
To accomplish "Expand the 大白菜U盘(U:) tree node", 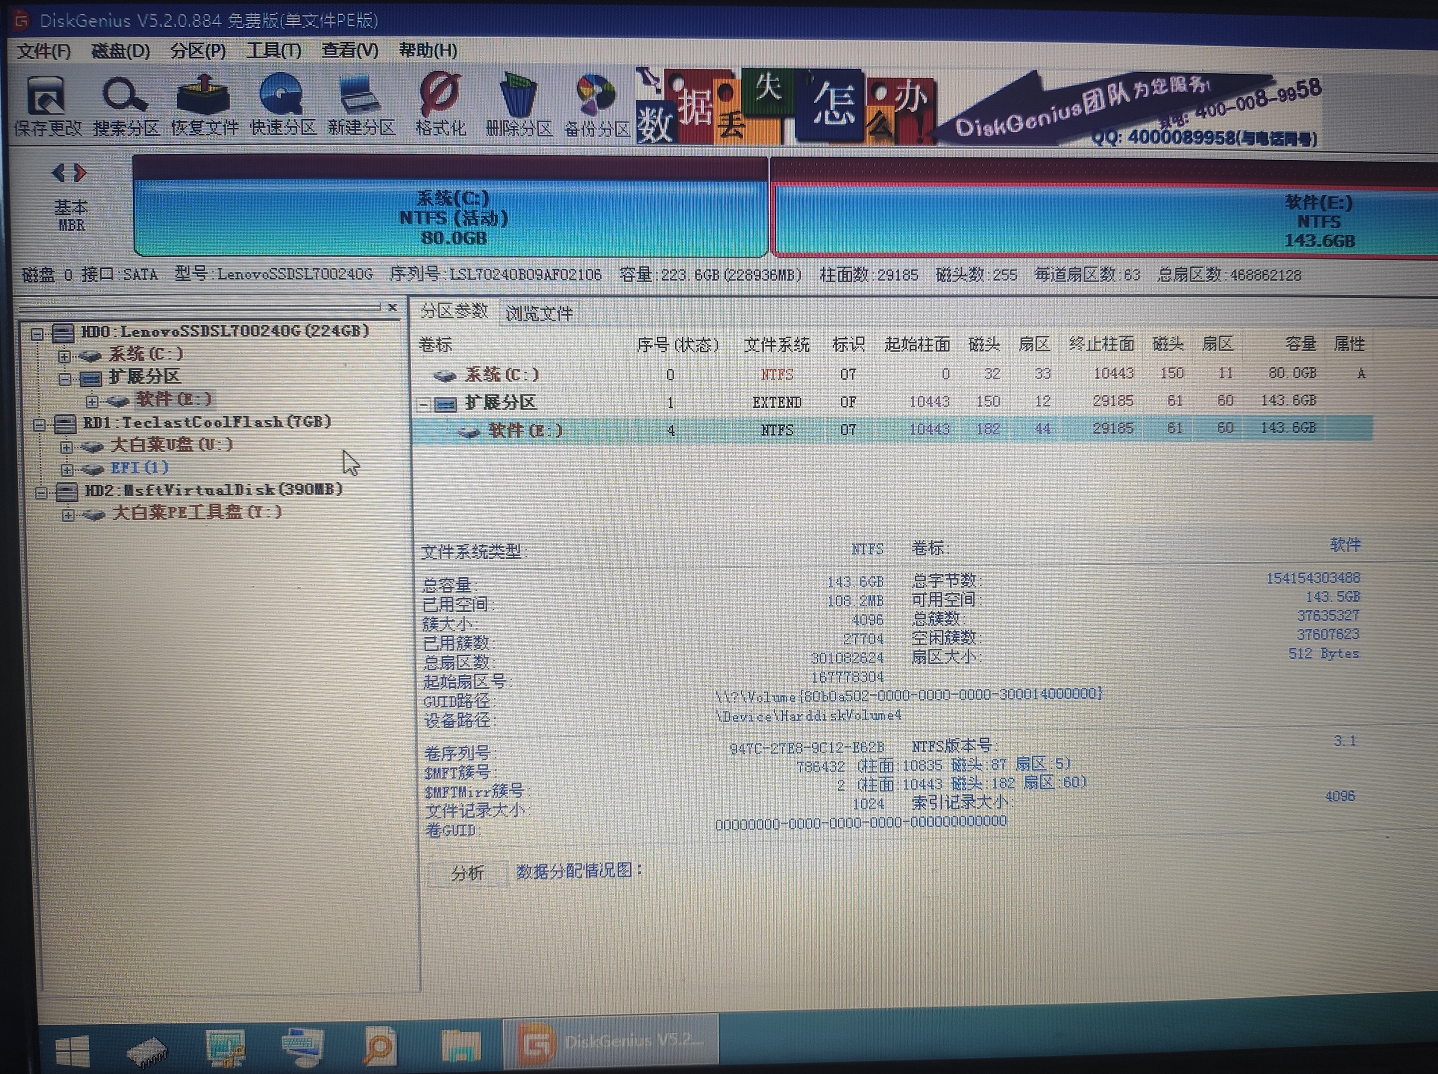I will tap(66, 447).
